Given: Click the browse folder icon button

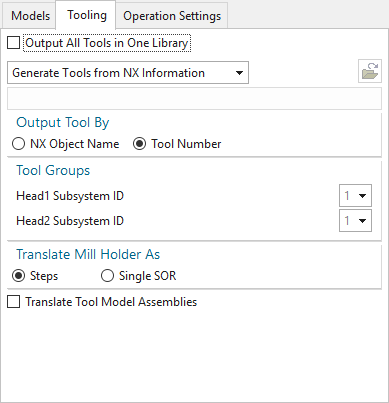Looking at the screenshot, I should [x=370, y=71].
